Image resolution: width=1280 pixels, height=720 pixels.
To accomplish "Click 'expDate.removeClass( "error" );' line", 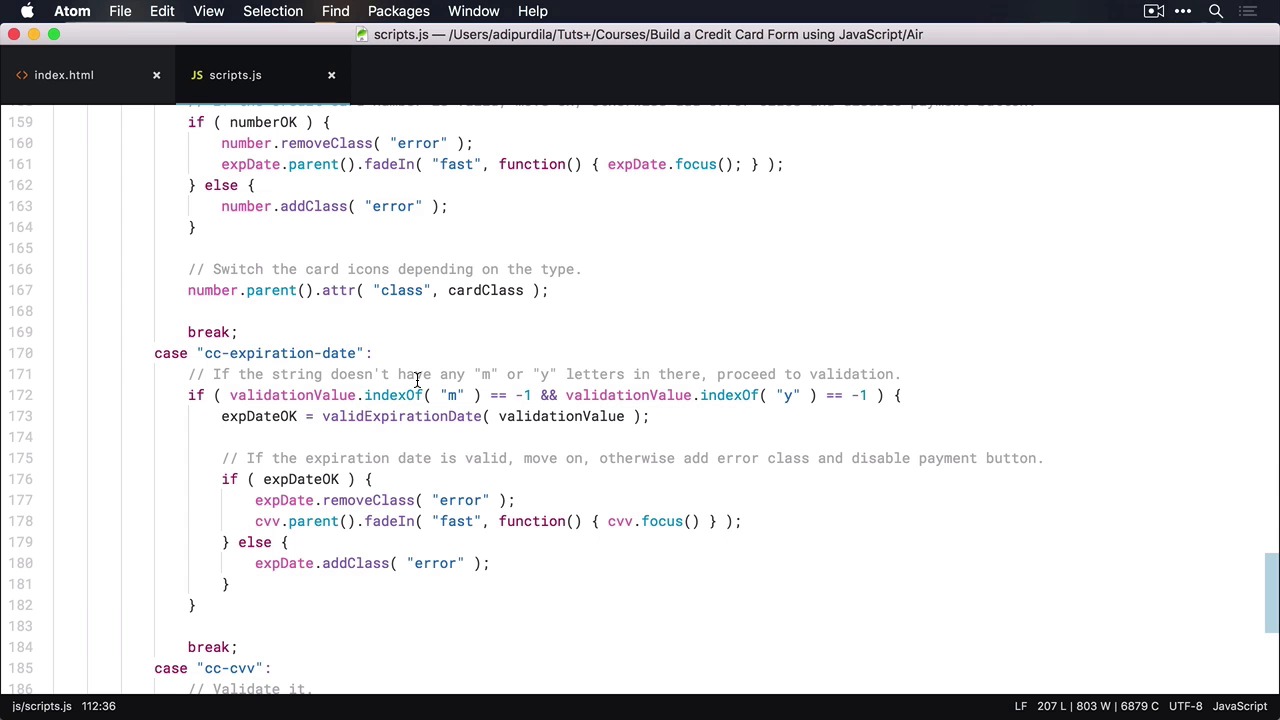I will (385, 500).
